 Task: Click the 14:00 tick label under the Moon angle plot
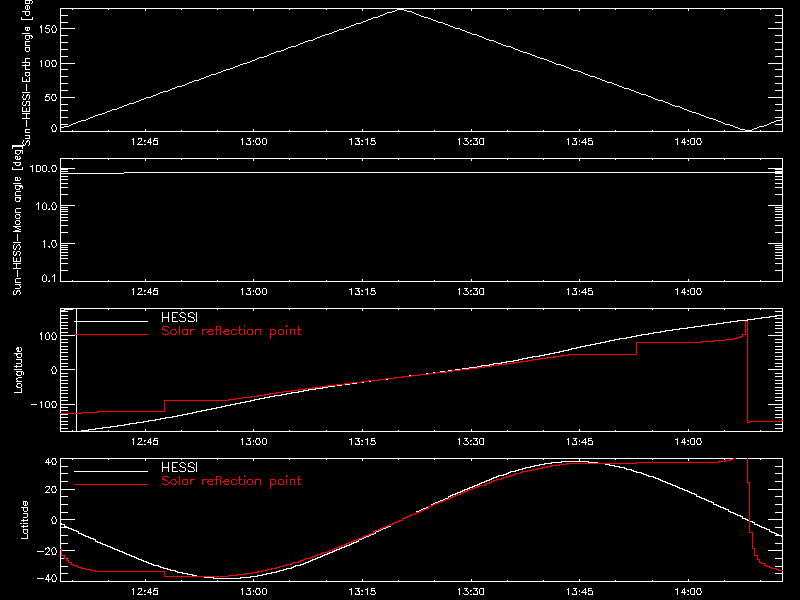coord(688,291)
